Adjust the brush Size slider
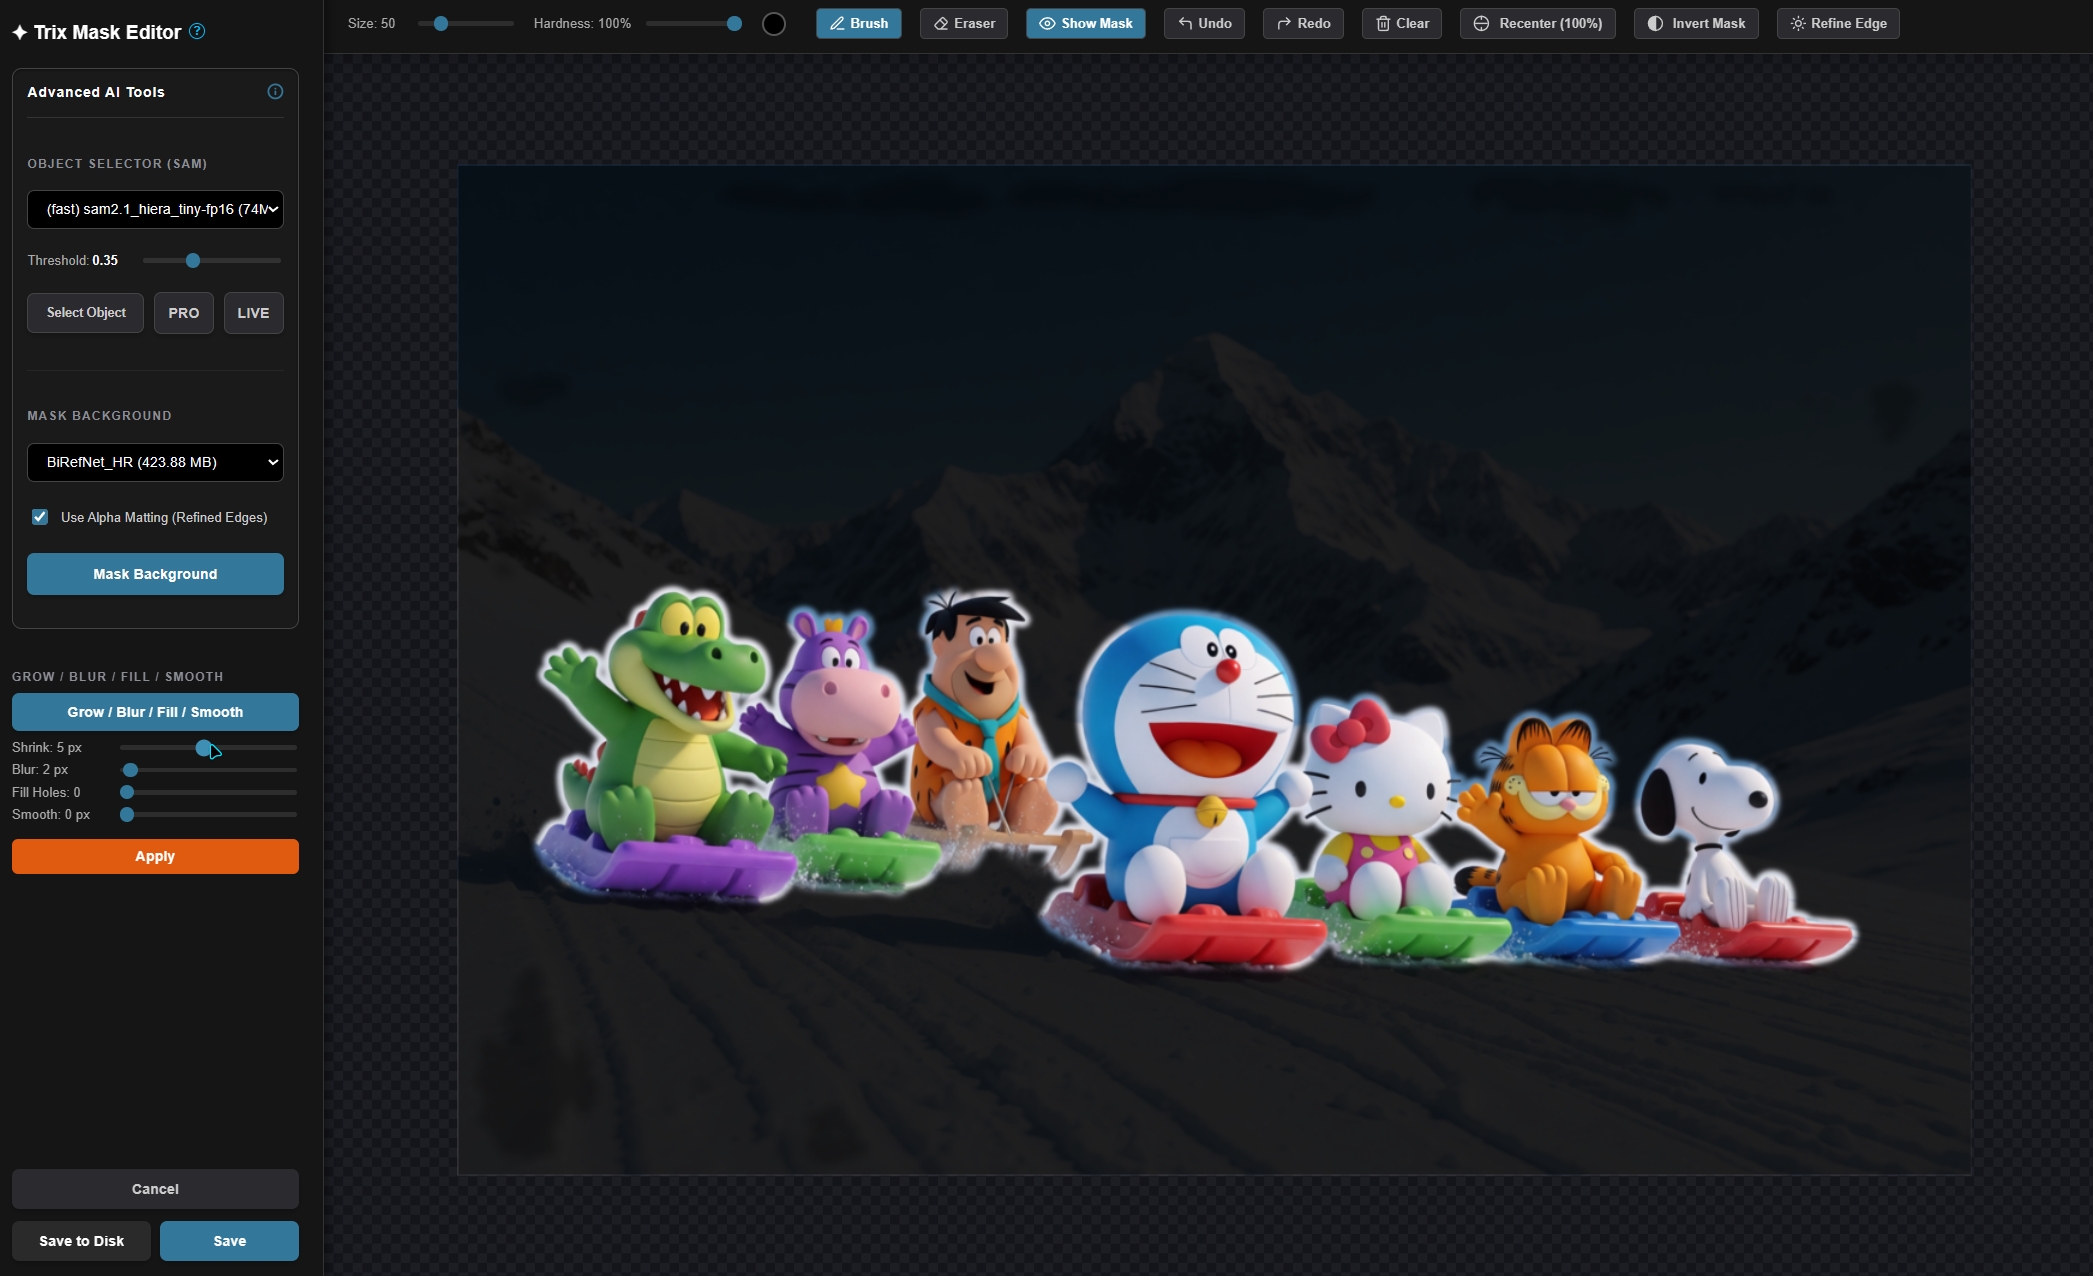The width and height of the screenshot is (2093, 1276). 466,23
